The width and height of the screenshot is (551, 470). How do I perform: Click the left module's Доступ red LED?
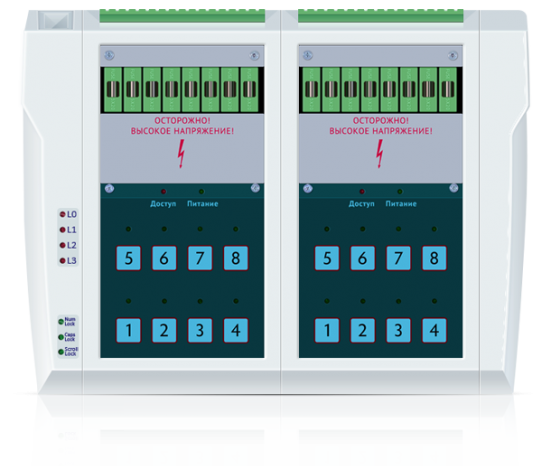point(163,192)
